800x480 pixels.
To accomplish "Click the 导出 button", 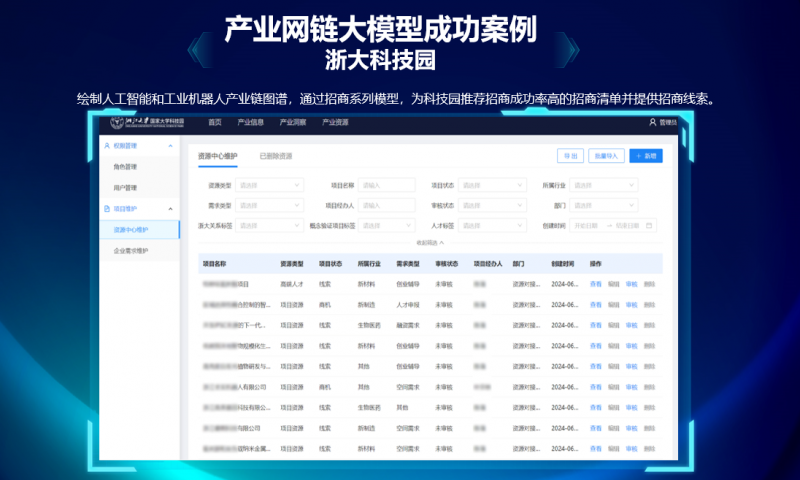I will [x=570, y=156].
